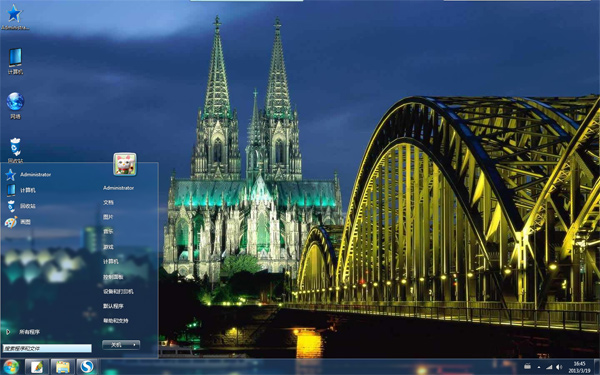600x375 pixels.
Task: Select the 计算机 desktop icon
Action: (15, 61)
